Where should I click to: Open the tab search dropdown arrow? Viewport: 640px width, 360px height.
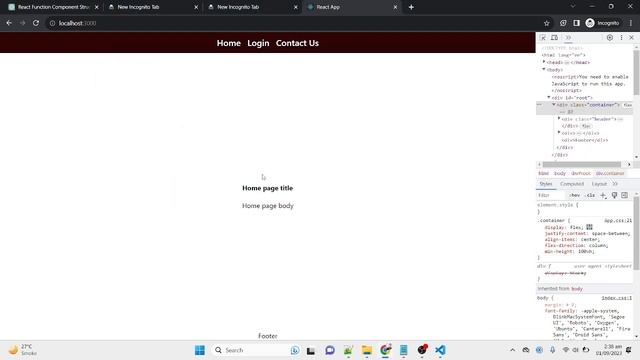click(x=573, y=7)
